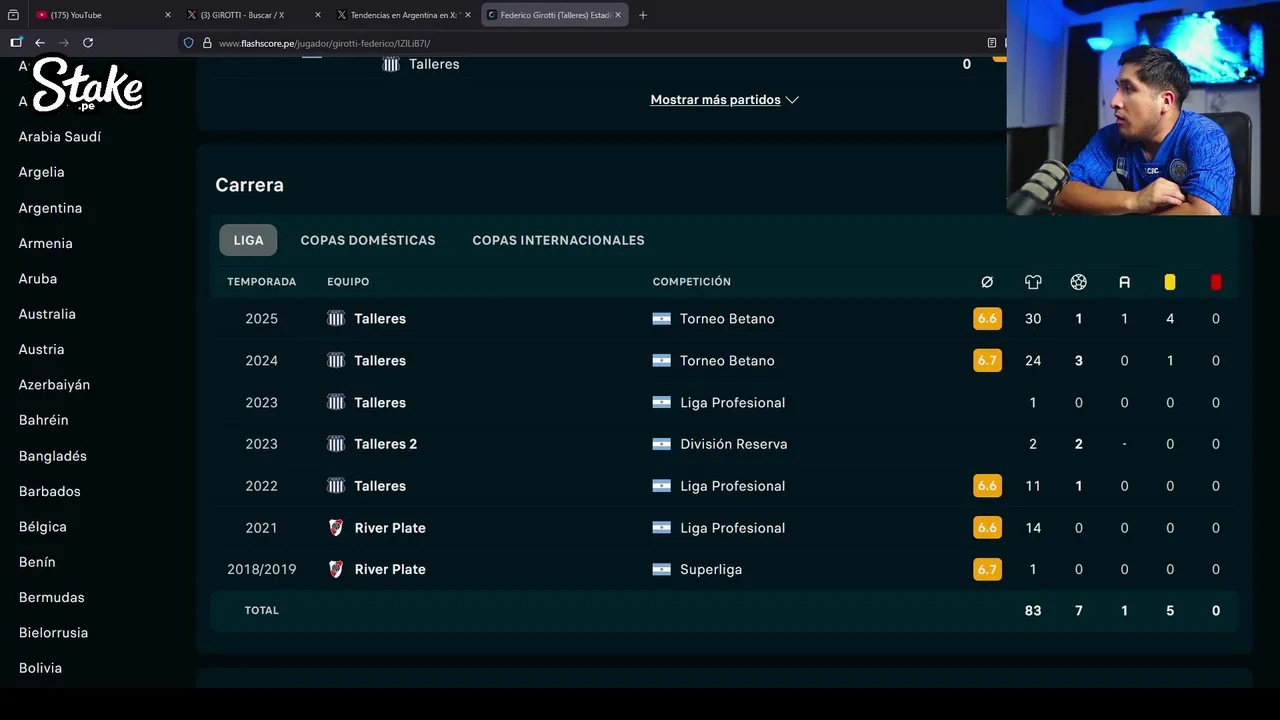Click the goals scored ball icon
Image resolution: width=1280 pixels, height=720 pixels.
tap(1078, 282)
